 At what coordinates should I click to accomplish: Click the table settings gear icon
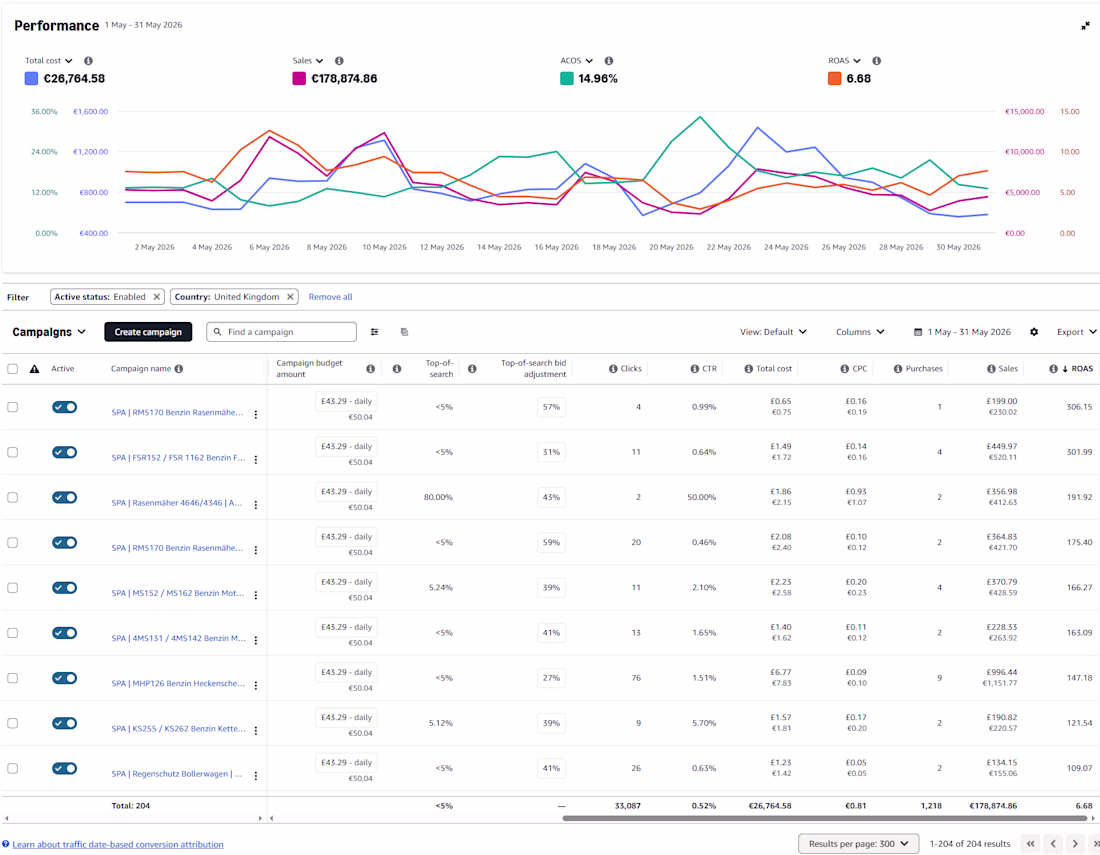point(1034,332)
